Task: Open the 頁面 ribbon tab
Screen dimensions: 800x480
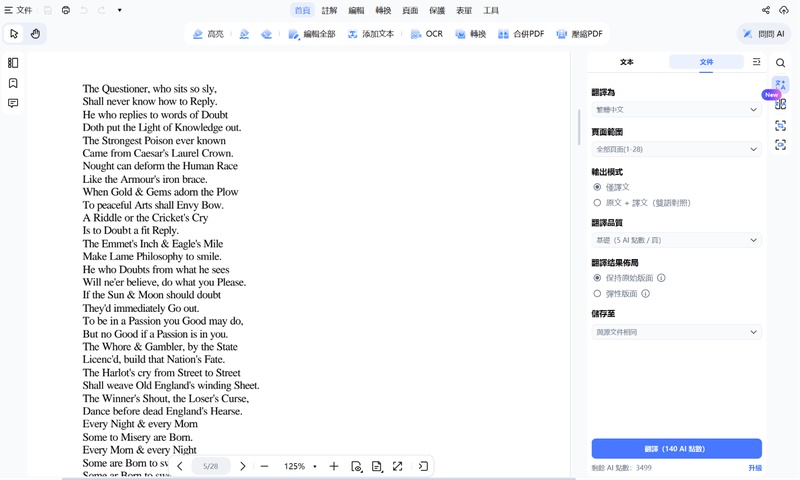Action: pyautogui.click(x=410, y=10)
